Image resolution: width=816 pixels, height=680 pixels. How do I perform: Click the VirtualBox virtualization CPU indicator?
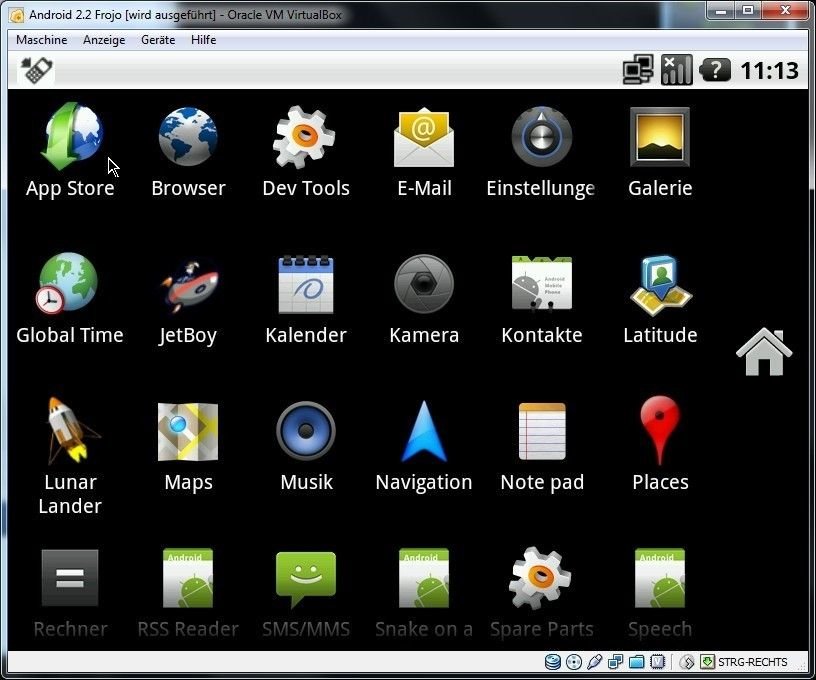[657, 662]
